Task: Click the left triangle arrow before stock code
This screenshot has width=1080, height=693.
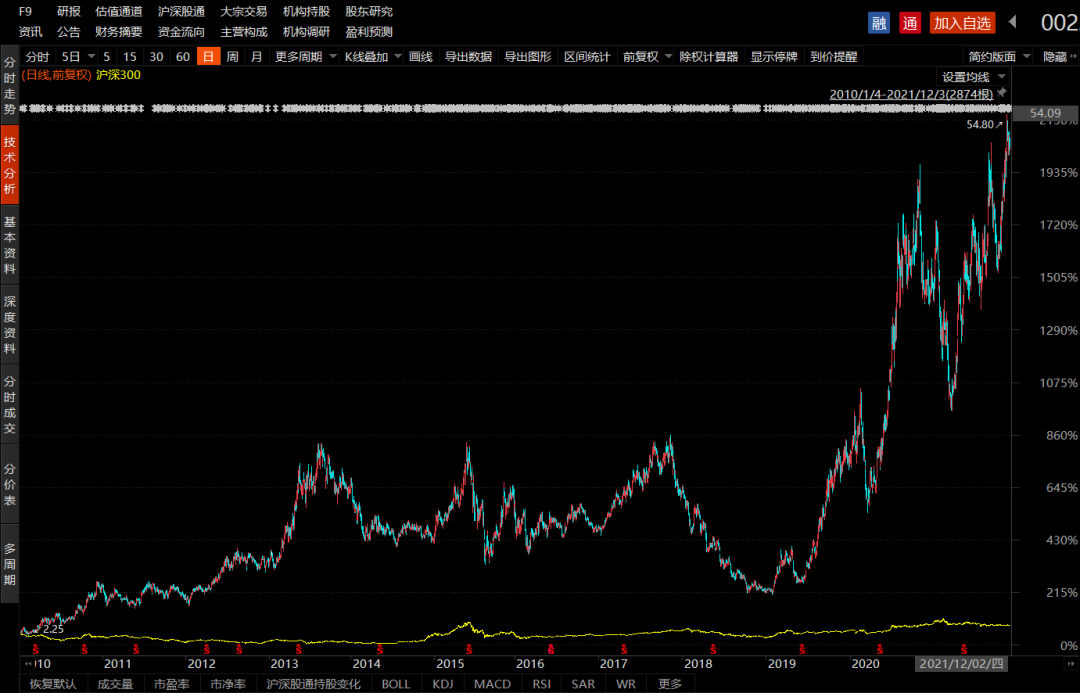Action: pos(1012,22)
